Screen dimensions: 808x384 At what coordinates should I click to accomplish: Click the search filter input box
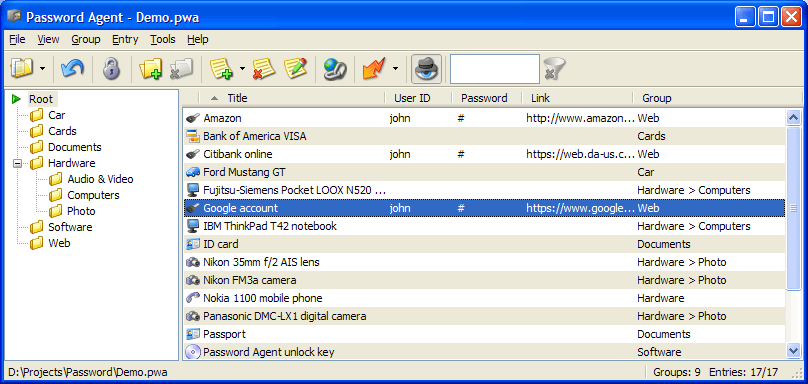[495, 69]
